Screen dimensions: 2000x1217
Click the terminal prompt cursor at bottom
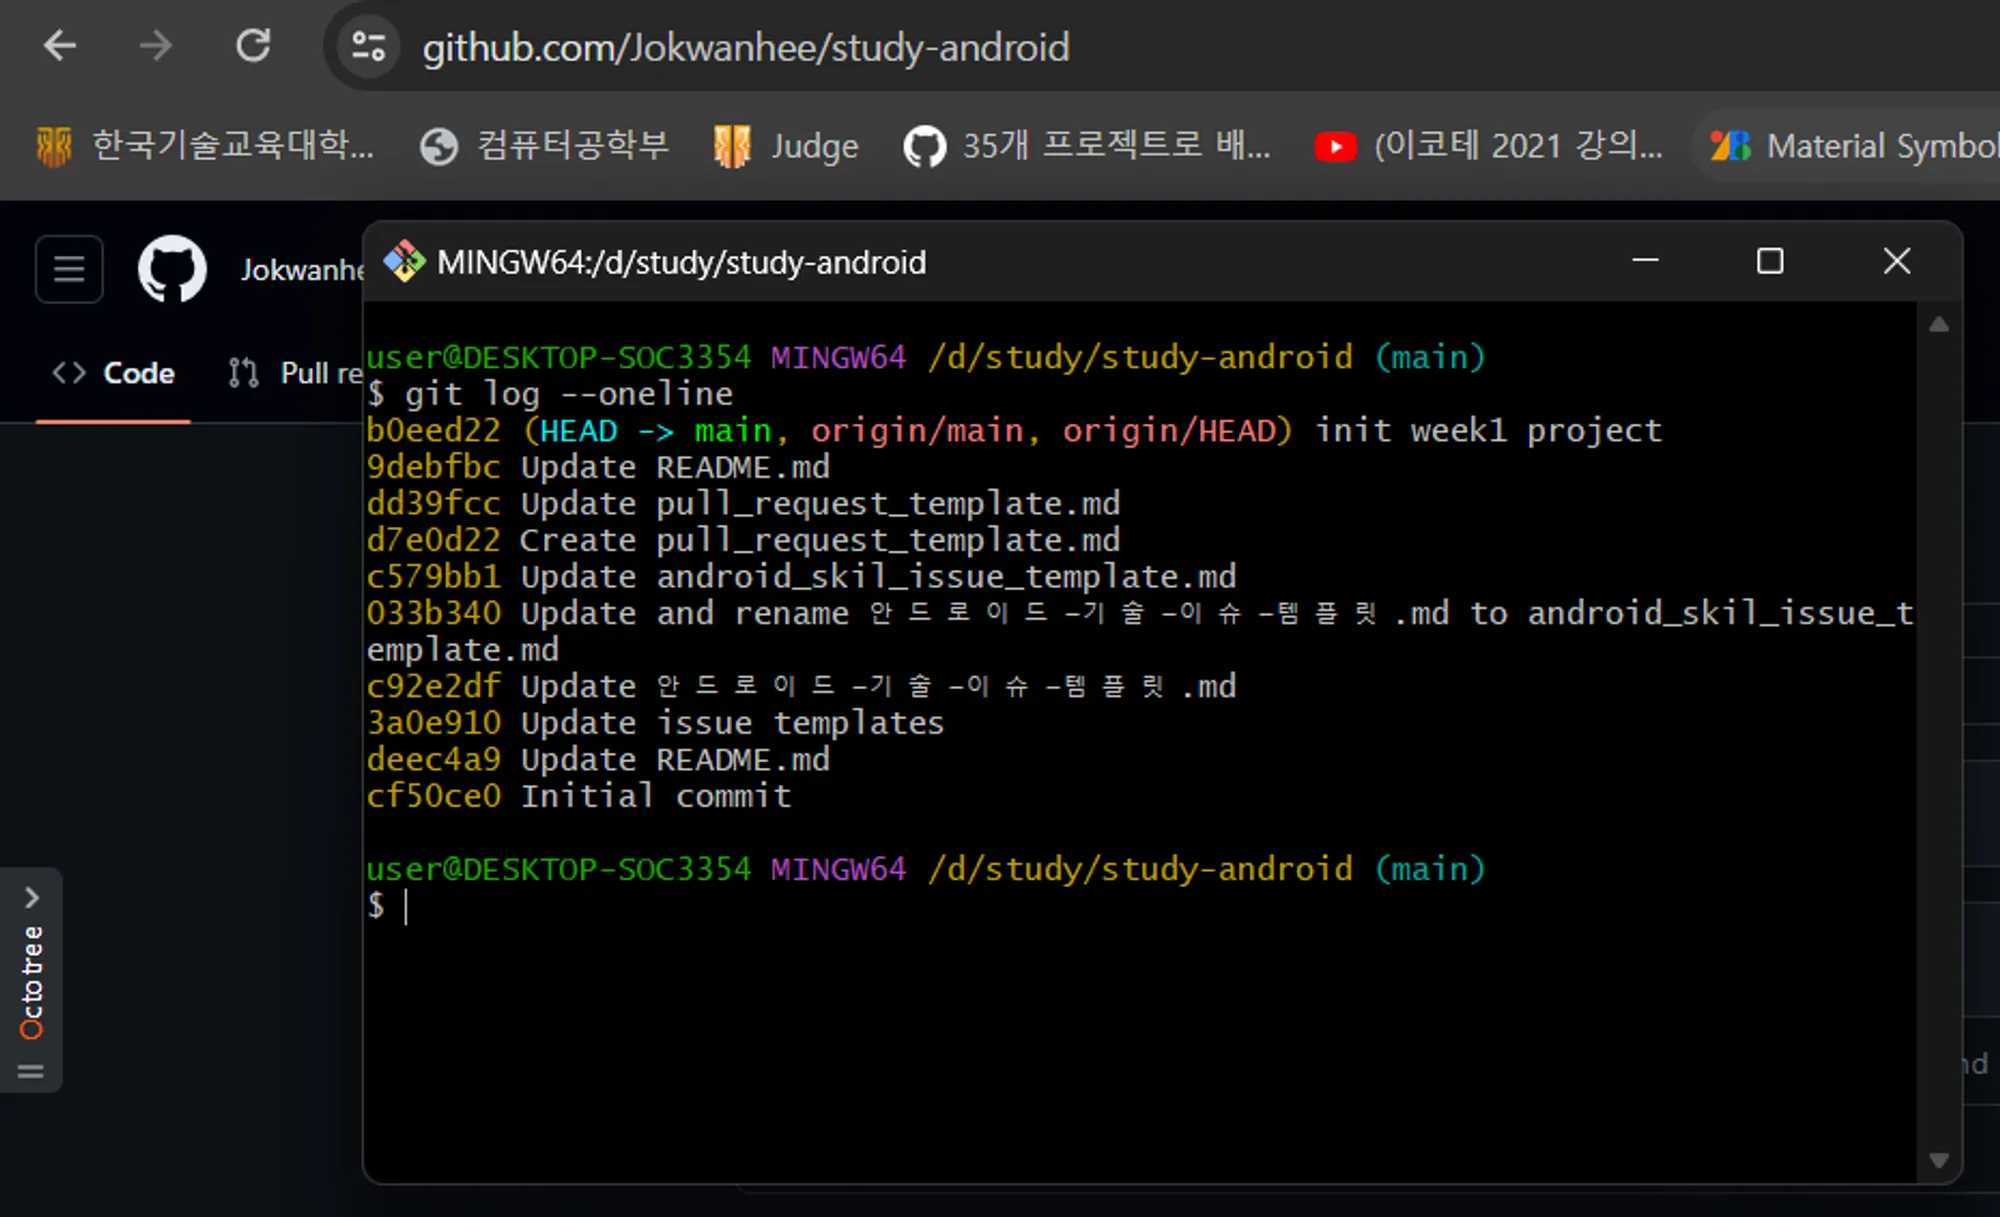[406, 906]
